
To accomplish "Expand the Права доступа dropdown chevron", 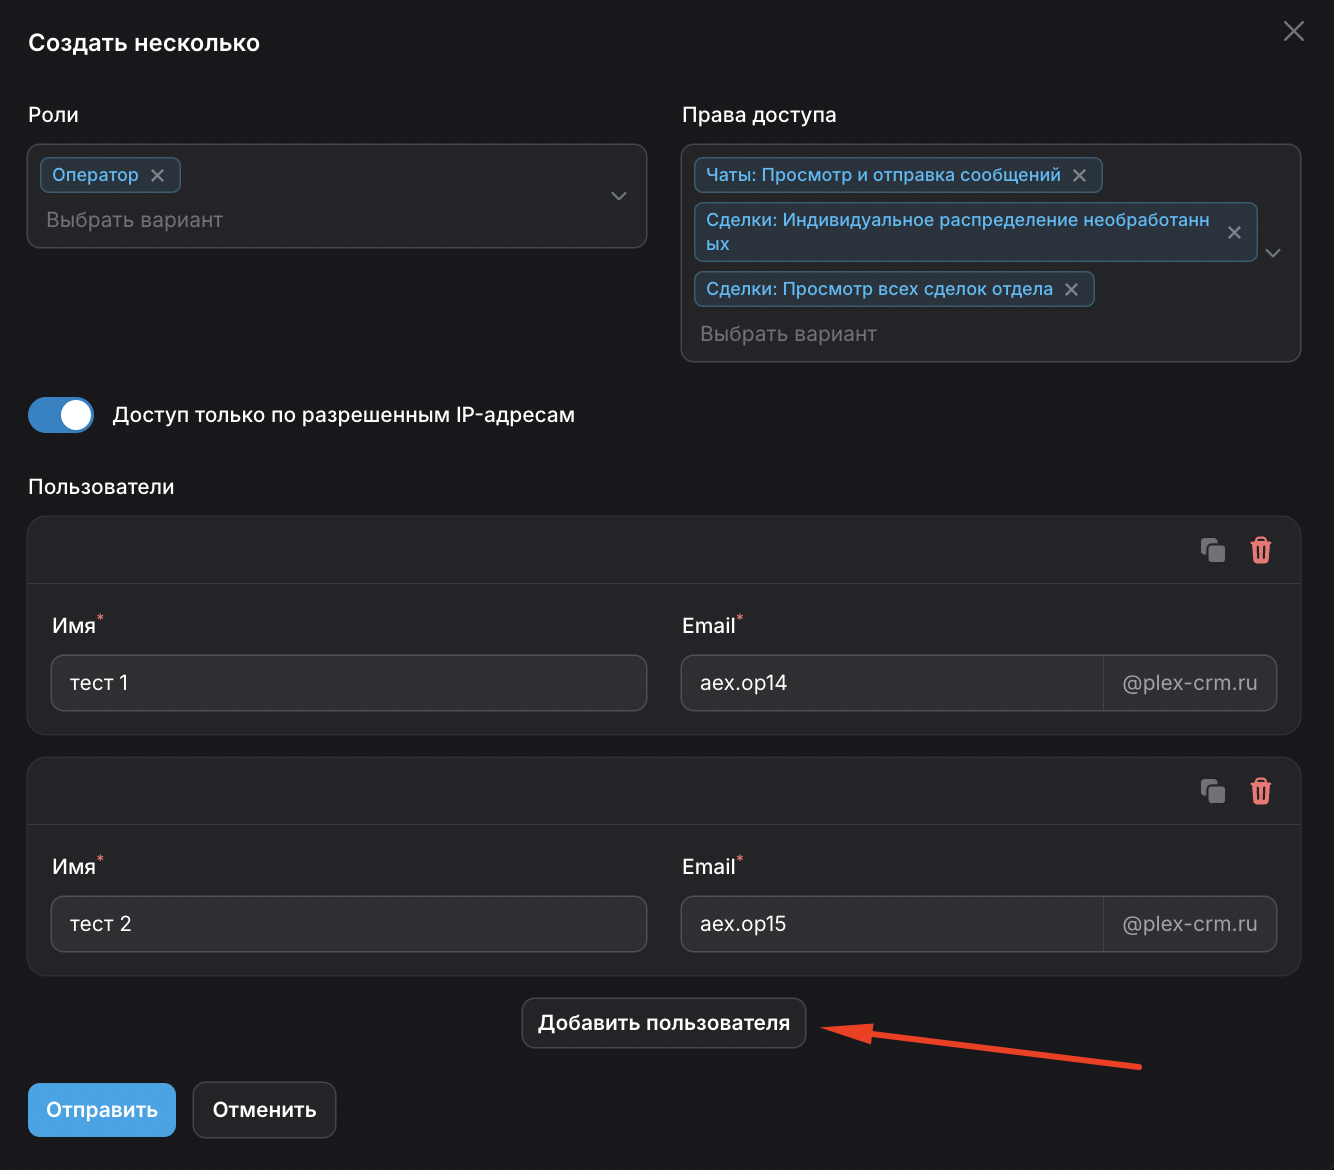I will pos(1273,253).
